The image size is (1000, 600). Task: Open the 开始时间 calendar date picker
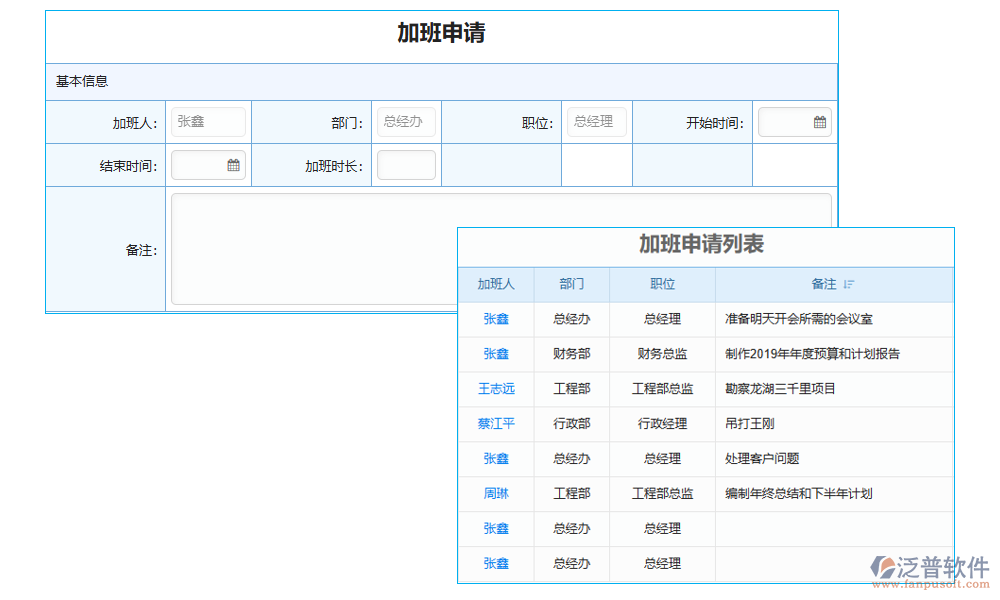820,122
